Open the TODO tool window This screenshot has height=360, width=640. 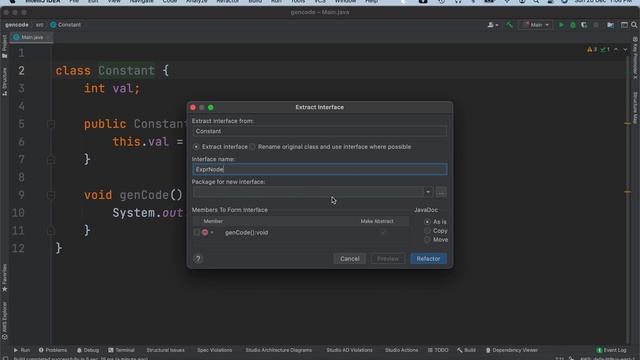pos(438,350)
